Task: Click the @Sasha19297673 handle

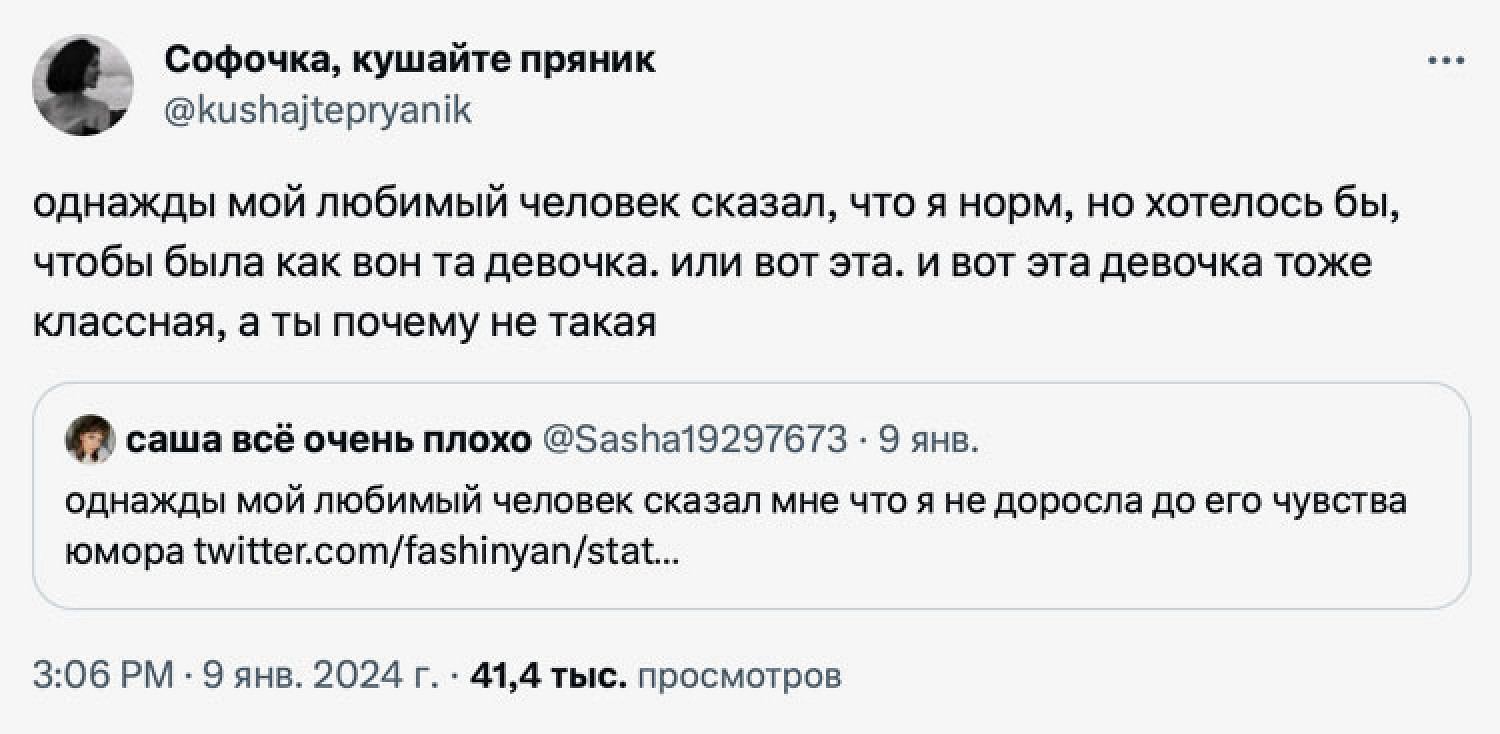Action: pos(694,440)
